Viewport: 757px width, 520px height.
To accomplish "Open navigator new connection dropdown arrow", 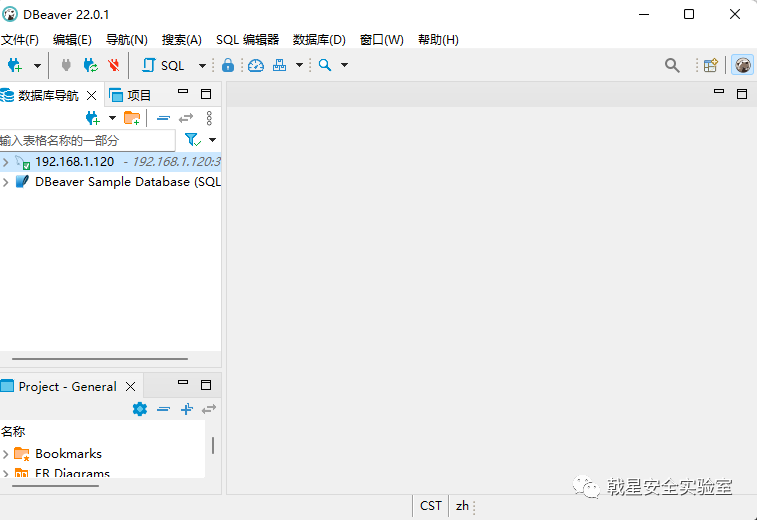I will click(x=112, y=118).
